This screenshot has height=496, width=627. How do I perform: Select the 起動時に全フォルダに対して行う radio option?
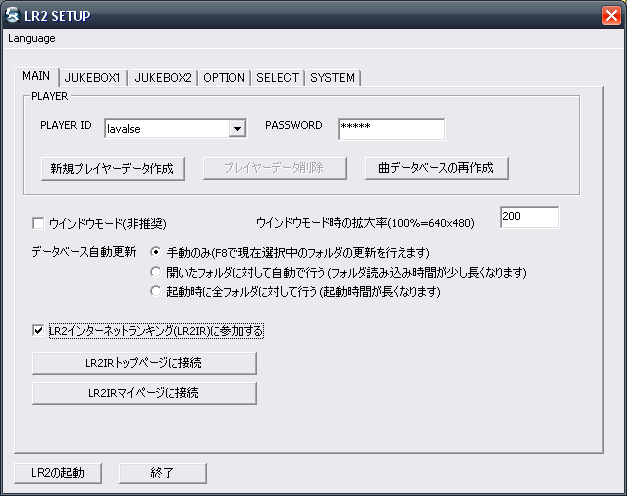click(155, 292)
